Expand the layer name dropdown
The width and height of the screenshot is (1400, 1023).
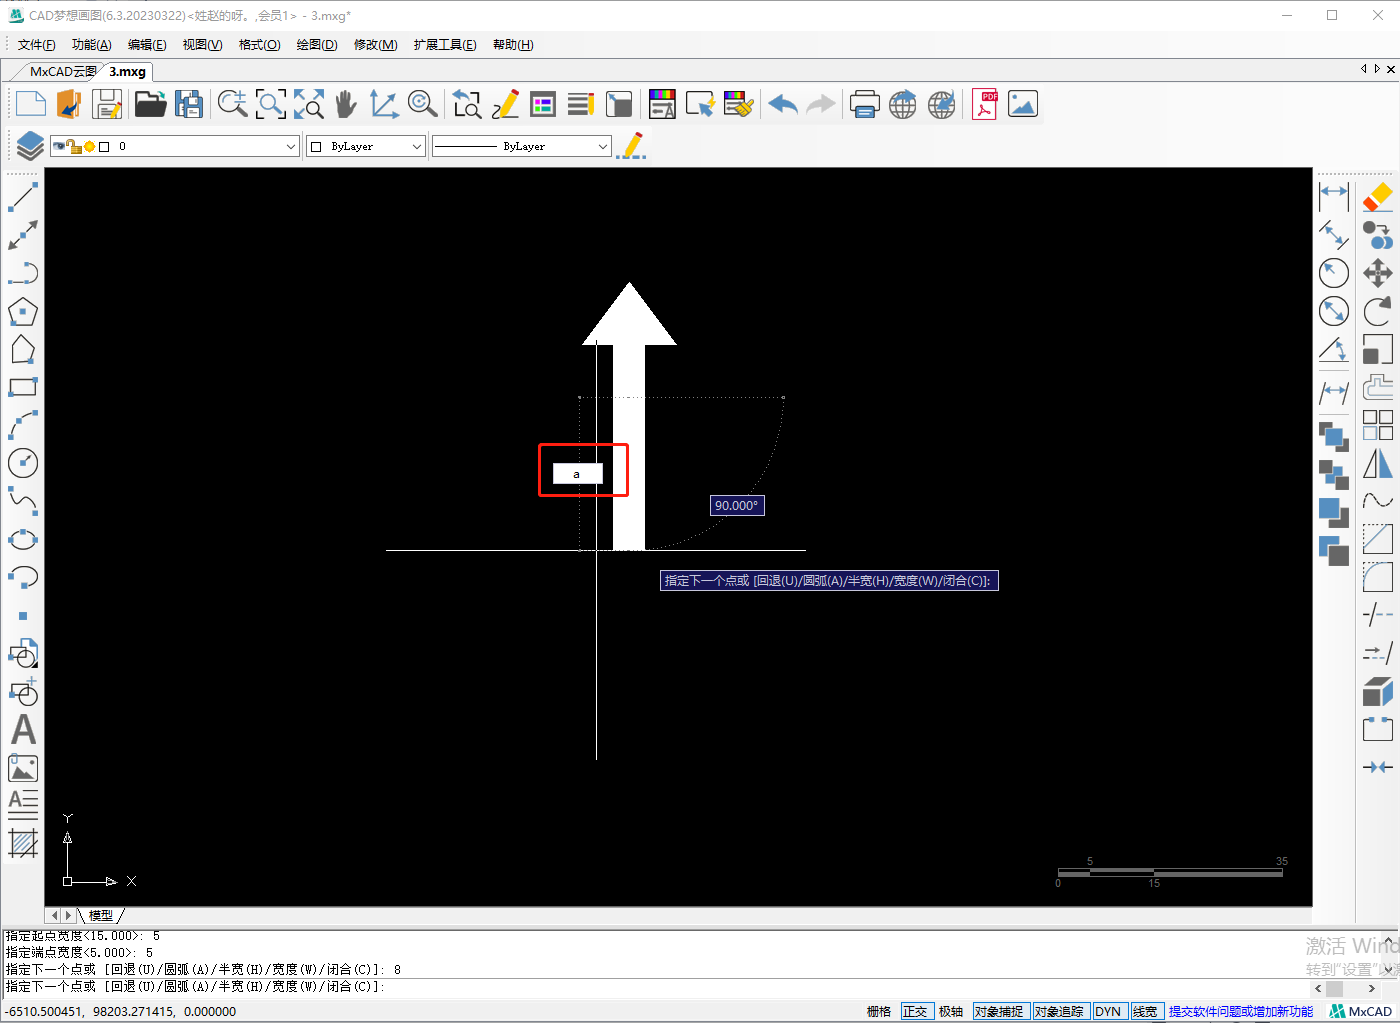point(291,146)
